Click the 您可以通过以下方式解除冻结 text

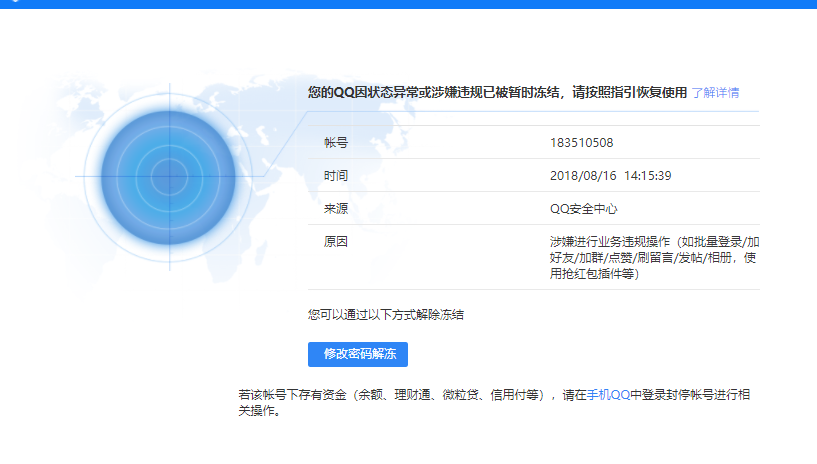(386, 315)
